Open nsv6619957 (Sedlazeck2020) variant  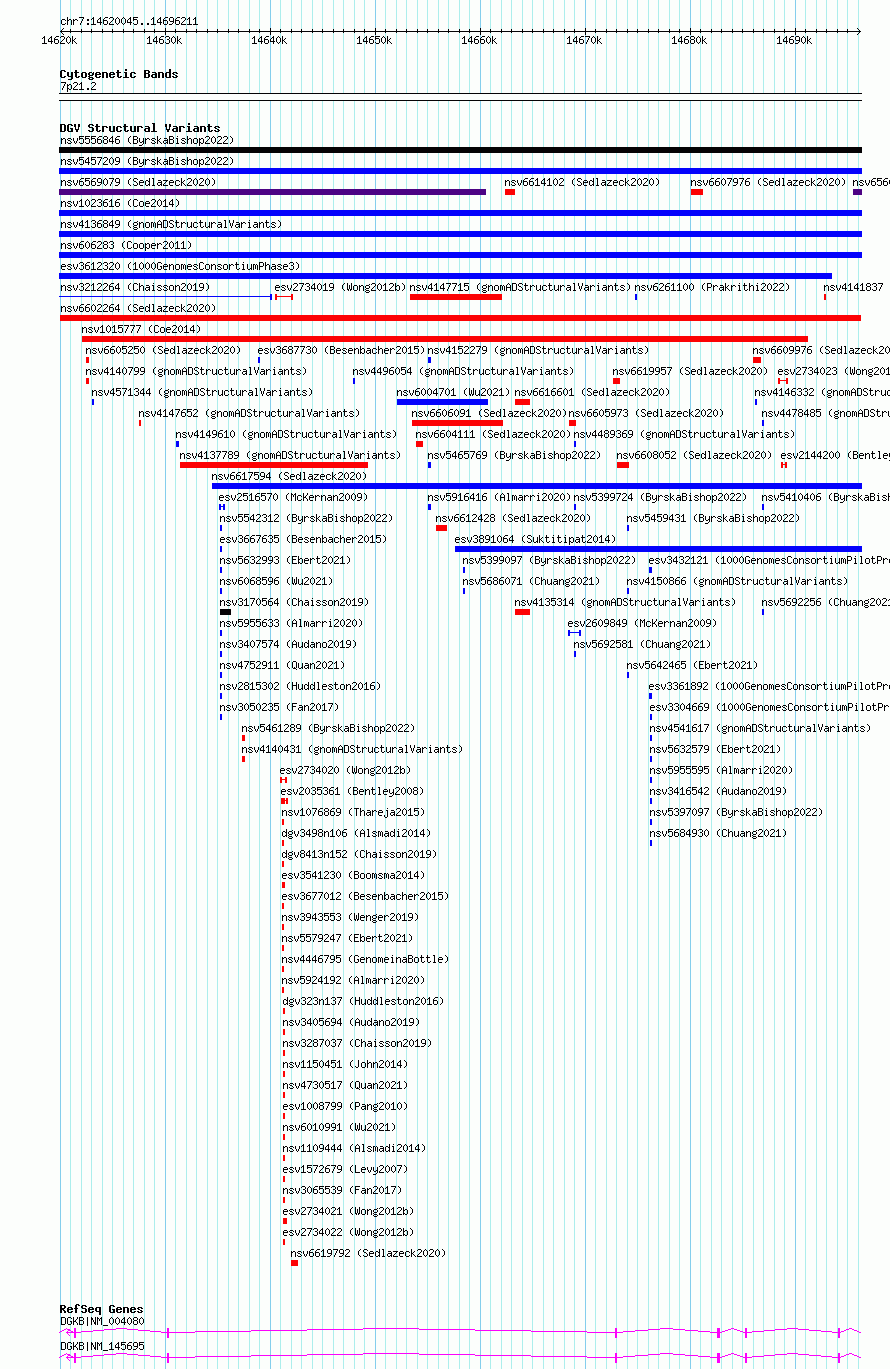(691, 371)
